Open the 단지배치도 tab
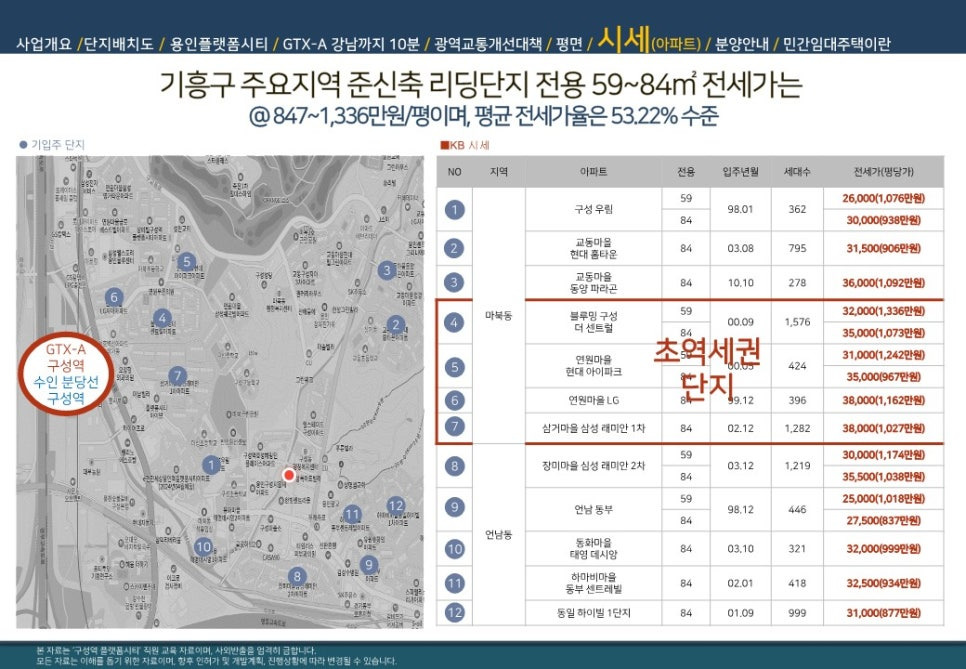Viewport: 966px width, 669px height. [x=118, y=44]
